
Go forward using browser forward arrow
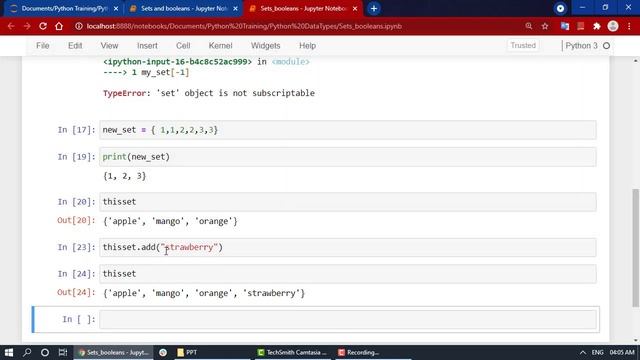tap(27, 26)
